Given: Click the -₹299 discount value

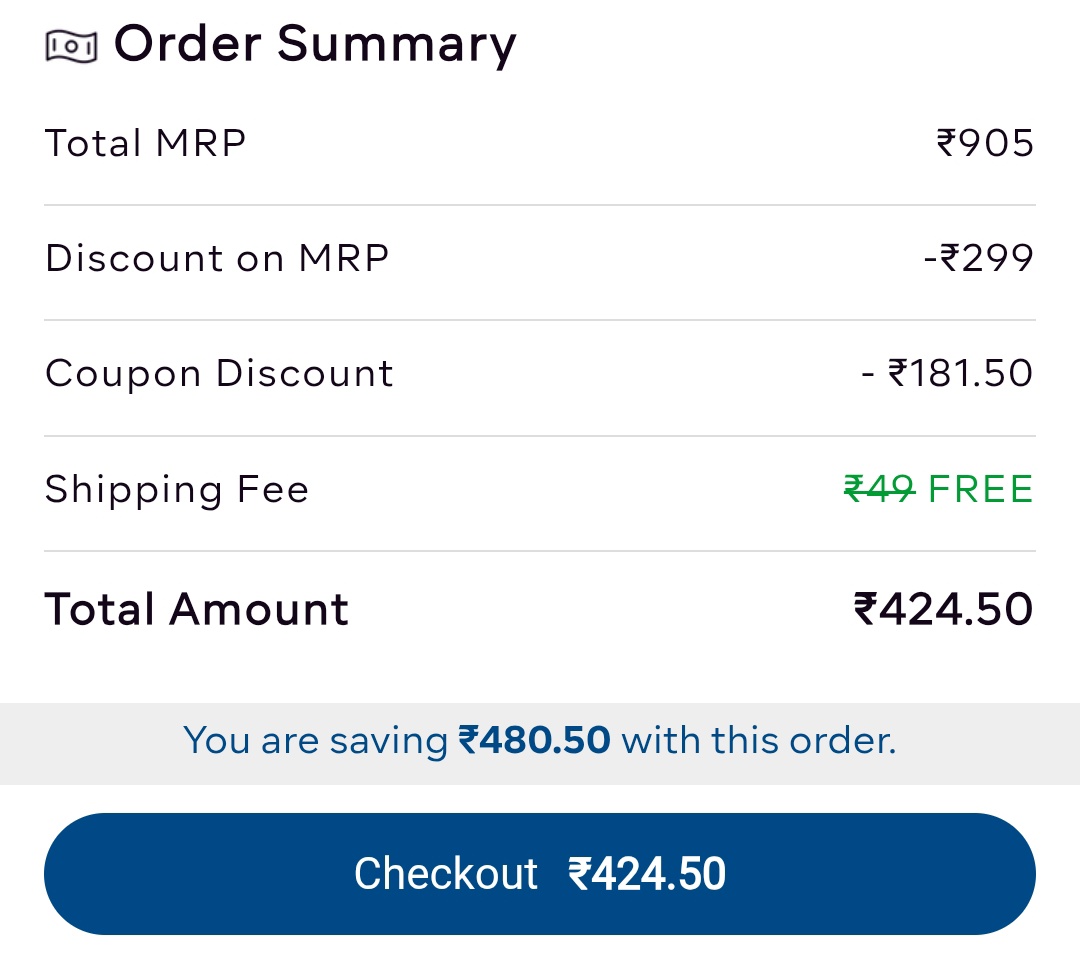Looking at the screenshot, I should pos(978,258).
